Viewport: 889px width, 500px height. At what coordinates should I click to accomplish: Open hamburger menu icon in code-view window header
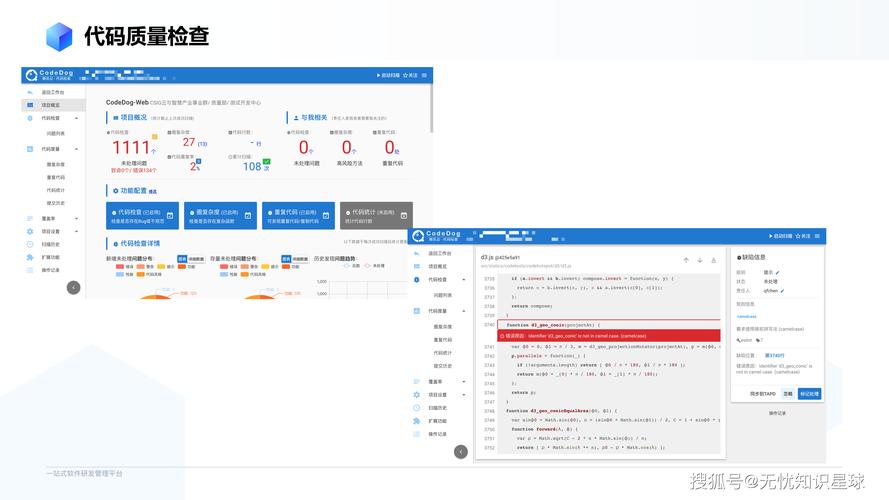coord(817,236)
